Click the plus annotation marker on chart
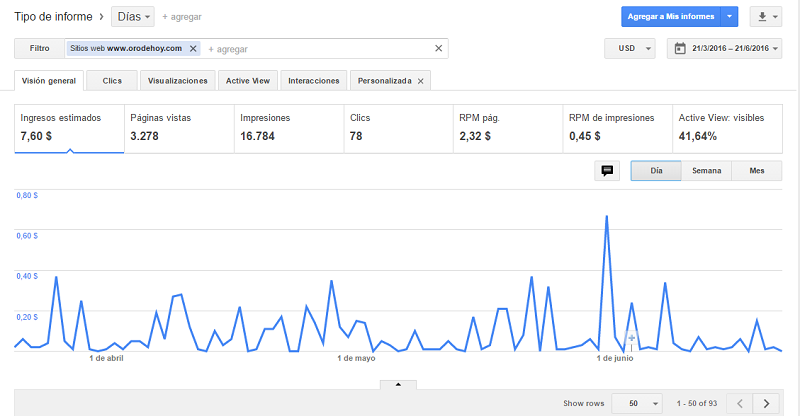The height and width of the screenshot is (416, 800). 632,338
